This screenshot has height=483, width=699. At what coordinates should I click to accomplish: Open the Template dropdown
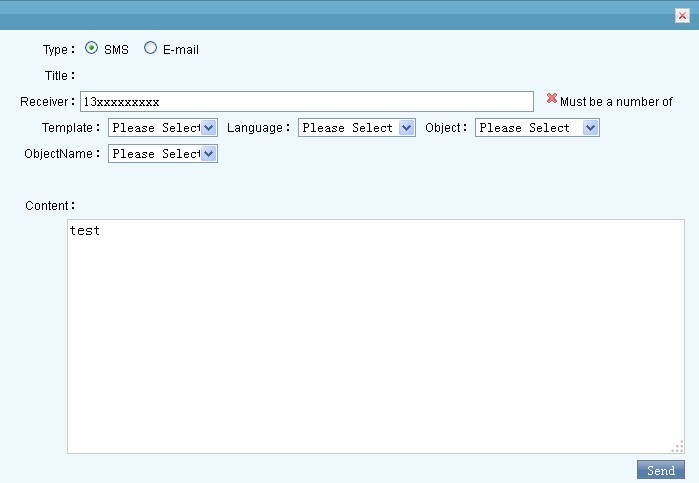point(163,128)
